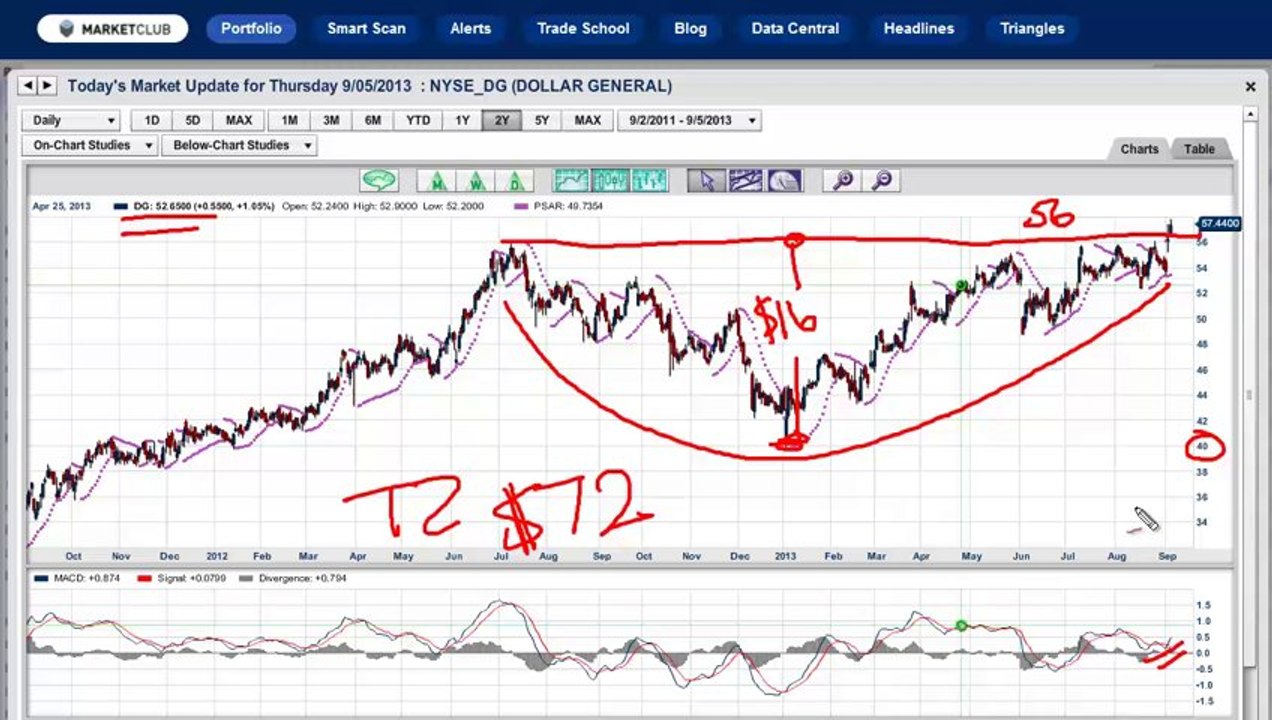Select the trendline drawing tool
This screenshot has height=720, width=1272.
pos(746,180)
